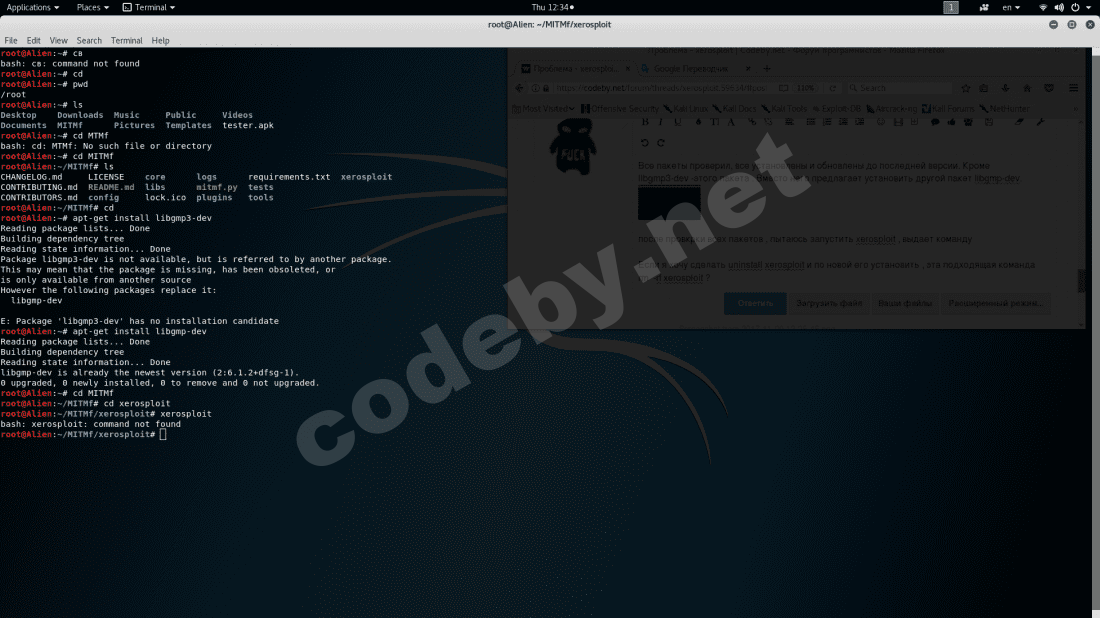The image size is (1100, 618).
Task: Click the redo arrow in forum editor
Action: pos(661,142)
